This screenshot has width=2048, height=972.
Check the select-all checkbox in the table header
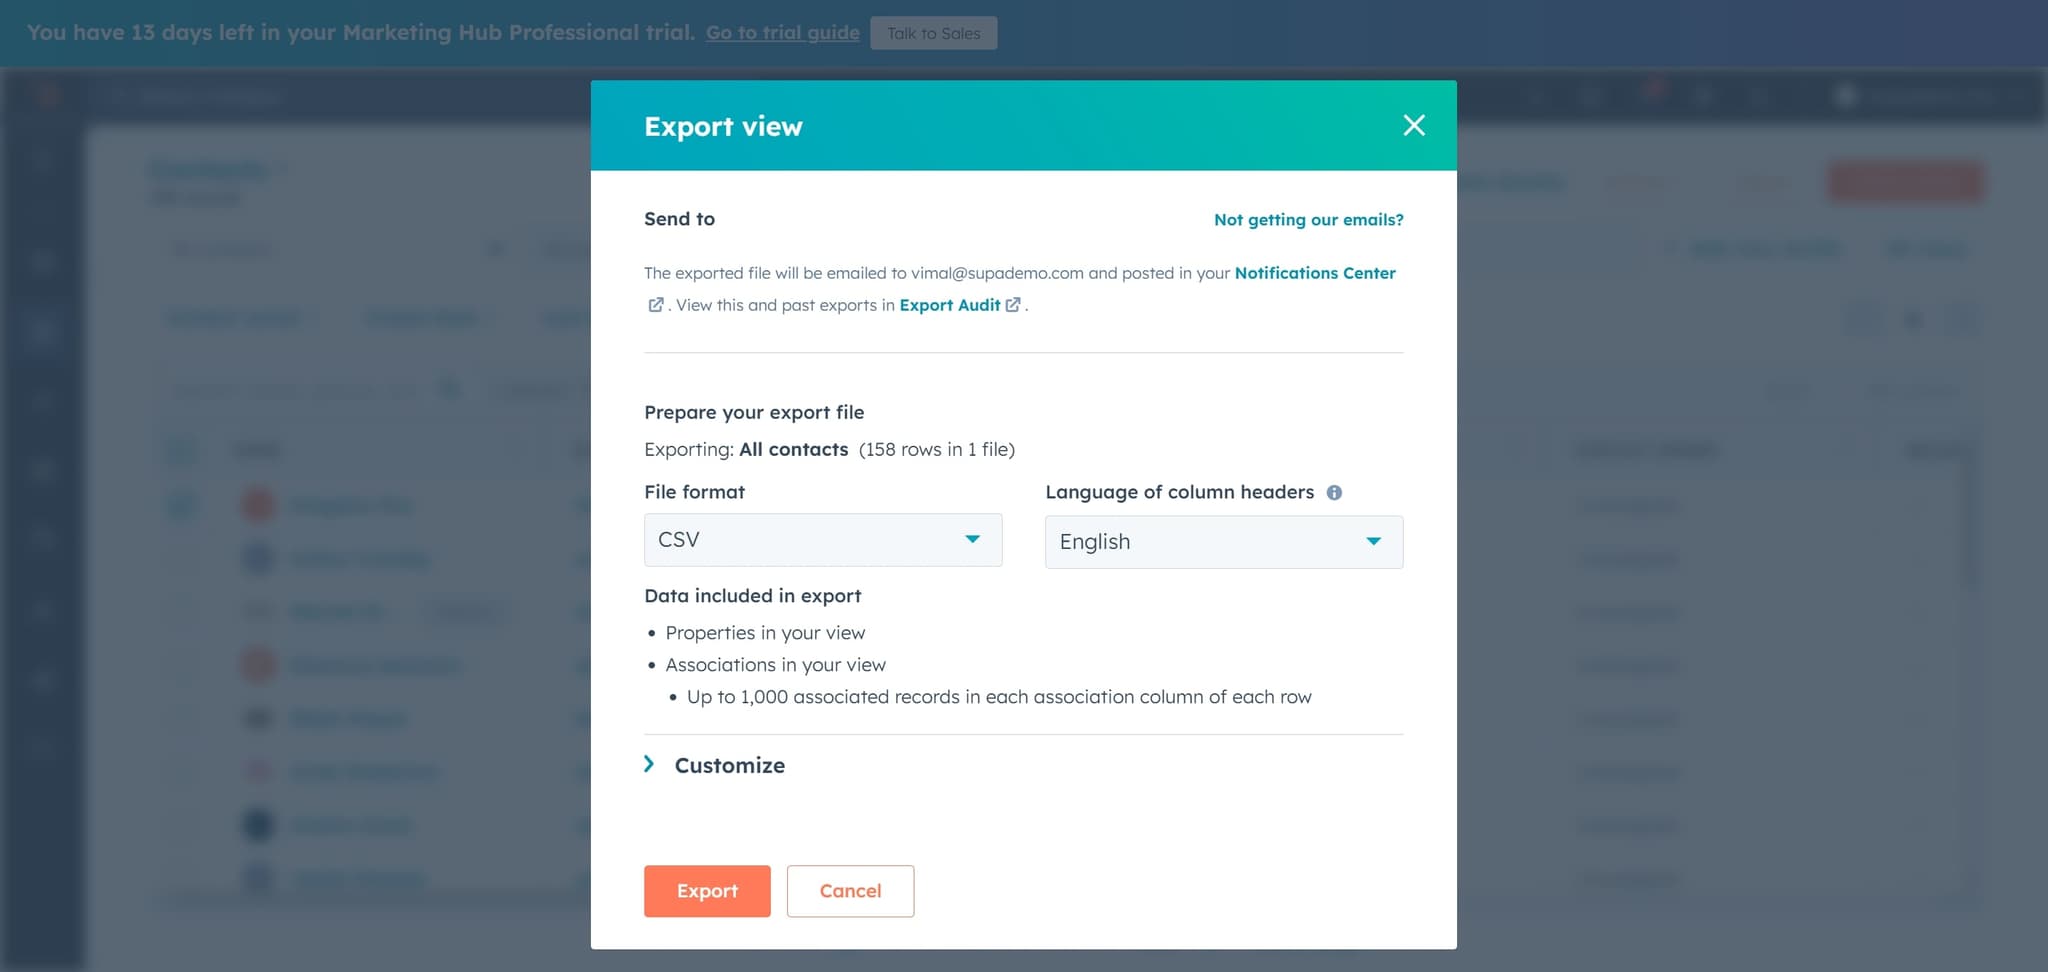pos(182,450)
